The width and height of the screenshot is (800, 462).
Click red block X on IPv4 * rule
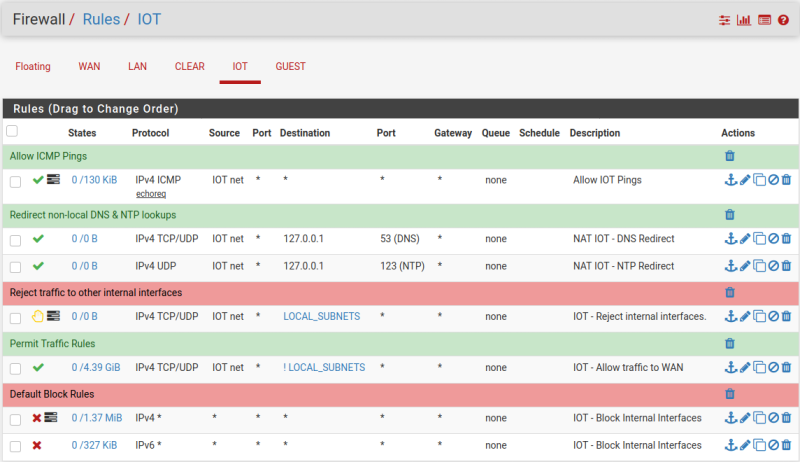click(37, 418)
